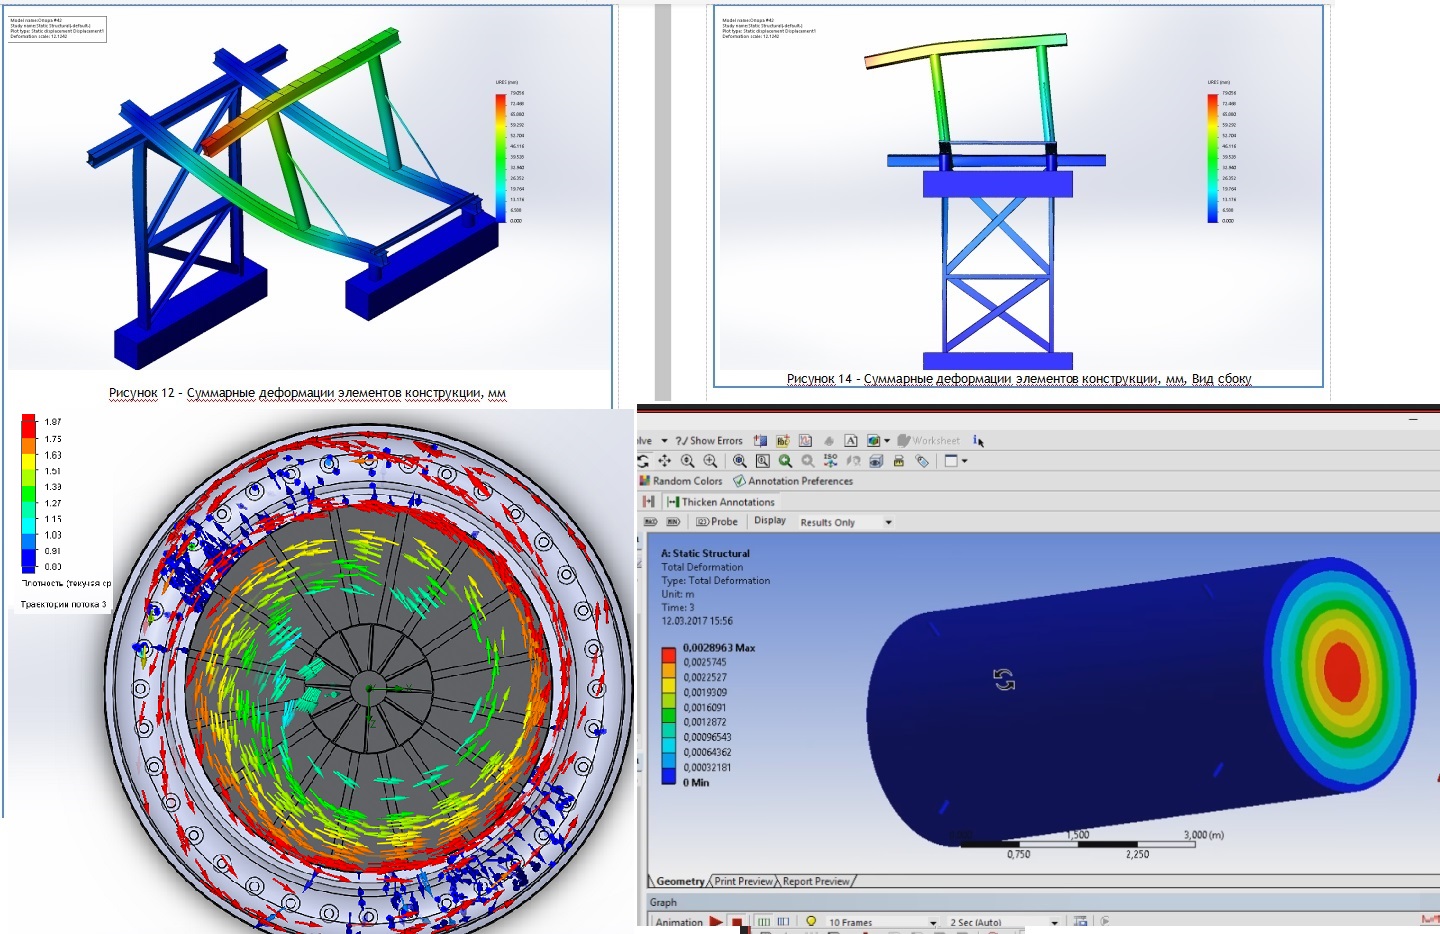Click the yellow Rescale Annotation icon
1440x934 pixels.
[x=899, y=461]
